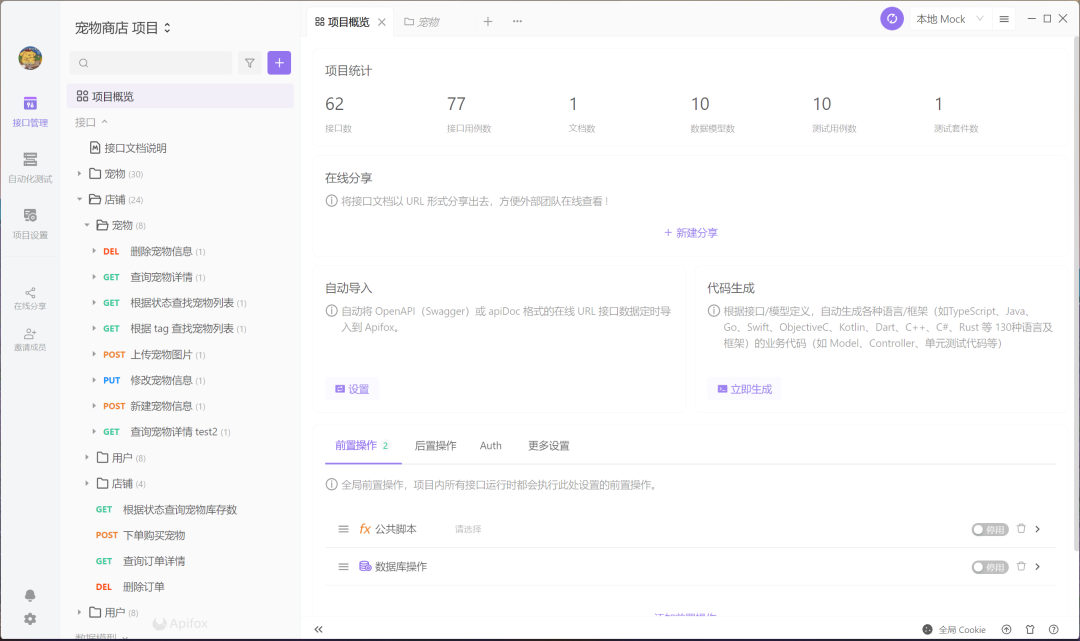The width and height of the screenshot is (1080, 641).
Task: Select the Auth tab
Action: 490,445
